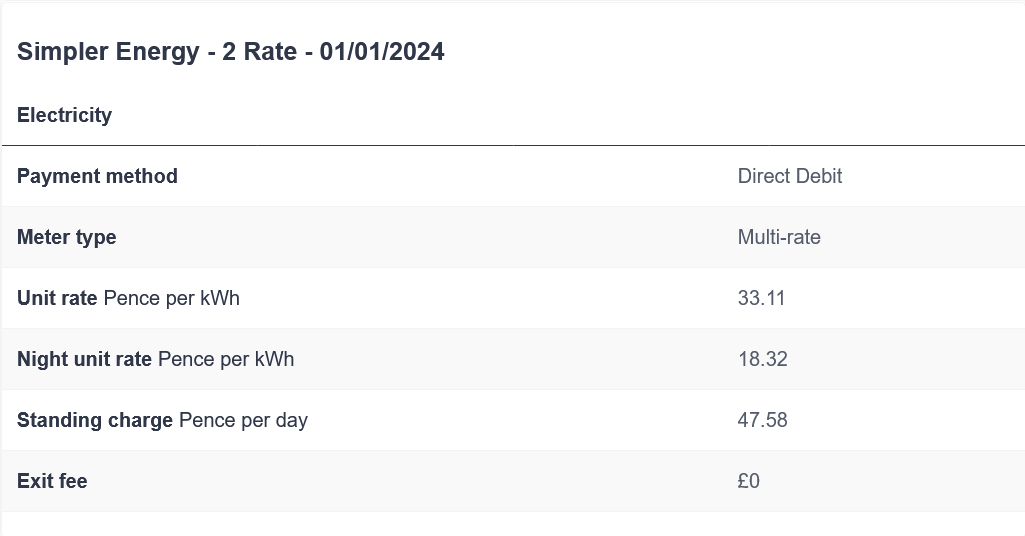Click the Simpler Energy tariff name in the title
Viewport: 1025px width, 536px height.
108,53
